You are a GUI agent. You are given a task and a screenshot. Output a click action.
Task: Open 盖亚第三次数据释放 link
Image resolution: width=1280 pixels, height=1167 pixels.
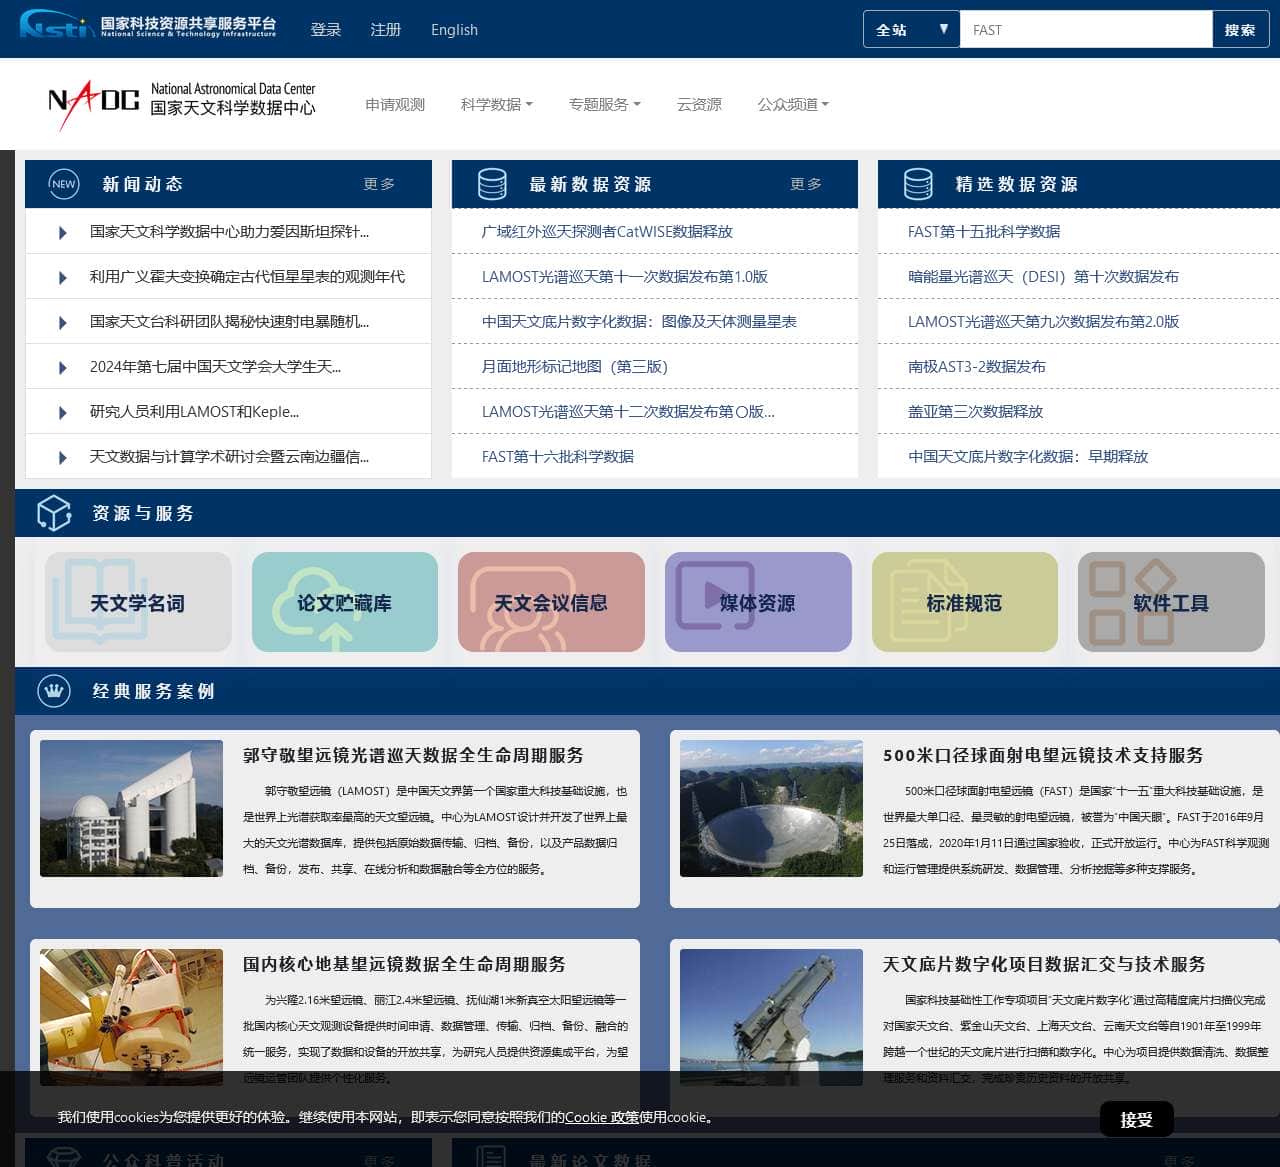(975, 411)
